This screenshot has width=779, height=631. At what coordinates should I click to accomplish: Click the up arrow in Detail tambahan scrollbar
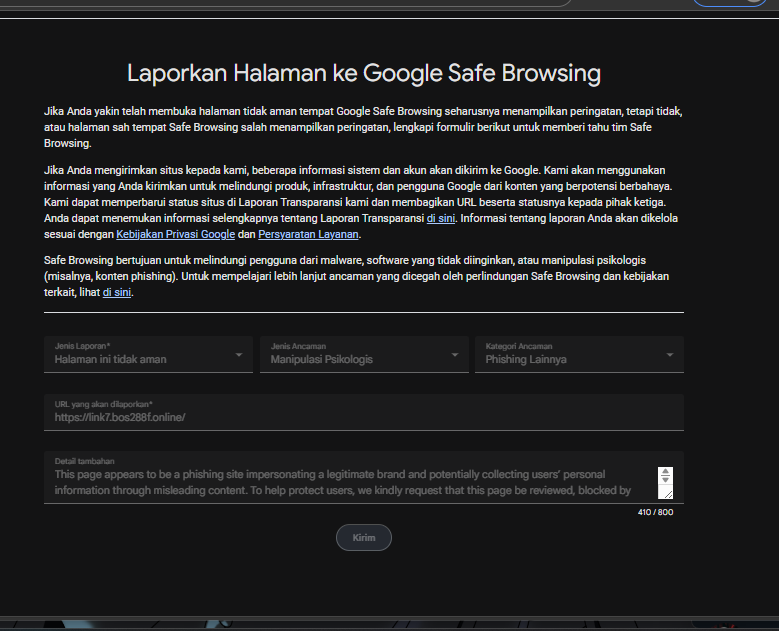(665, 472)
